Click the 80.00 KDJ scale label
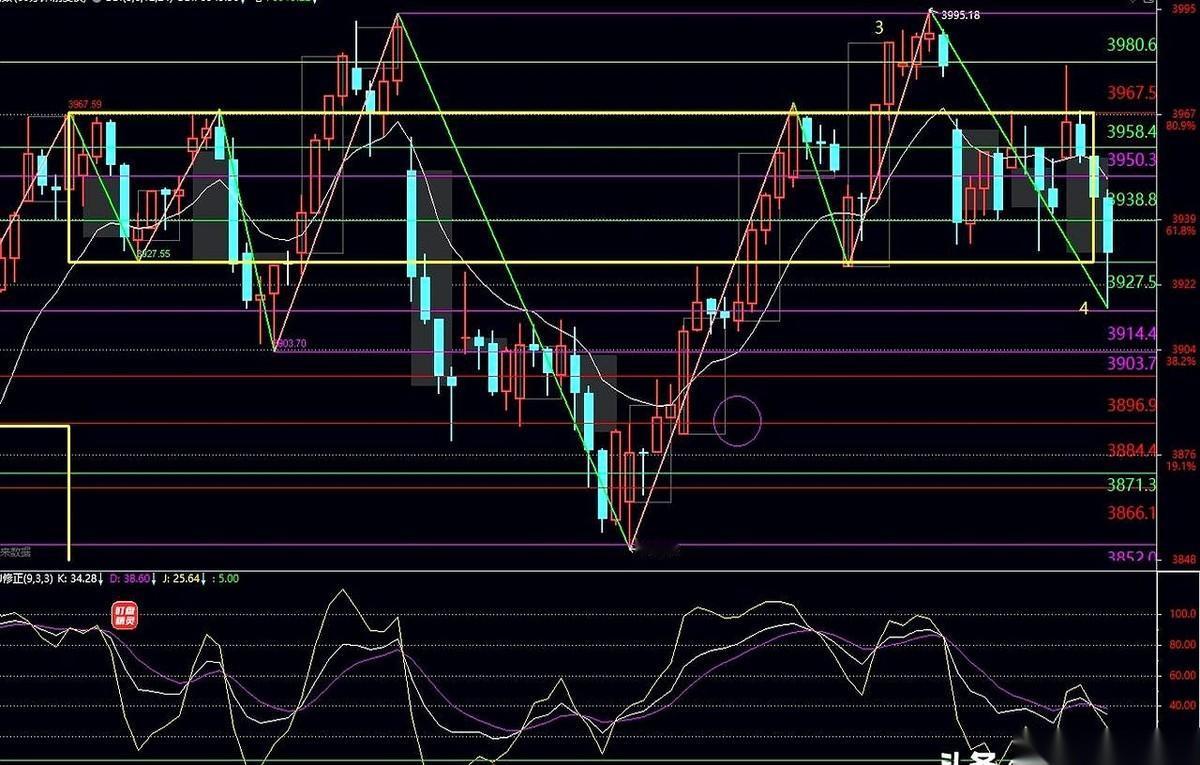1200x765 pixels. tap(1183, 645)
